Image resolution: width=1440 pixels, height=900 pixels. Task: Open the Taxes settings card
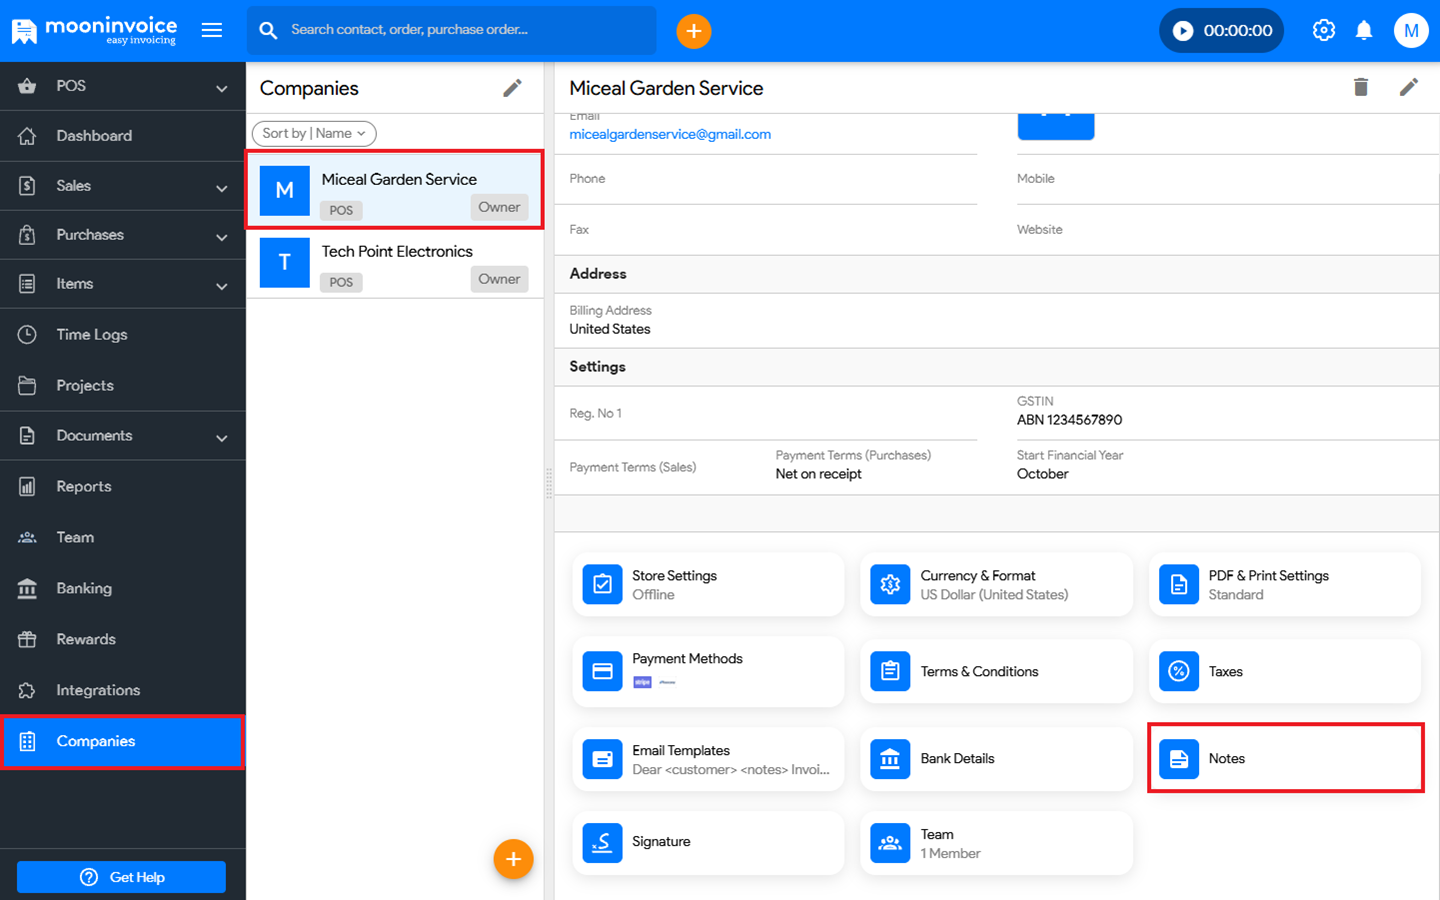click(1284, 671)
